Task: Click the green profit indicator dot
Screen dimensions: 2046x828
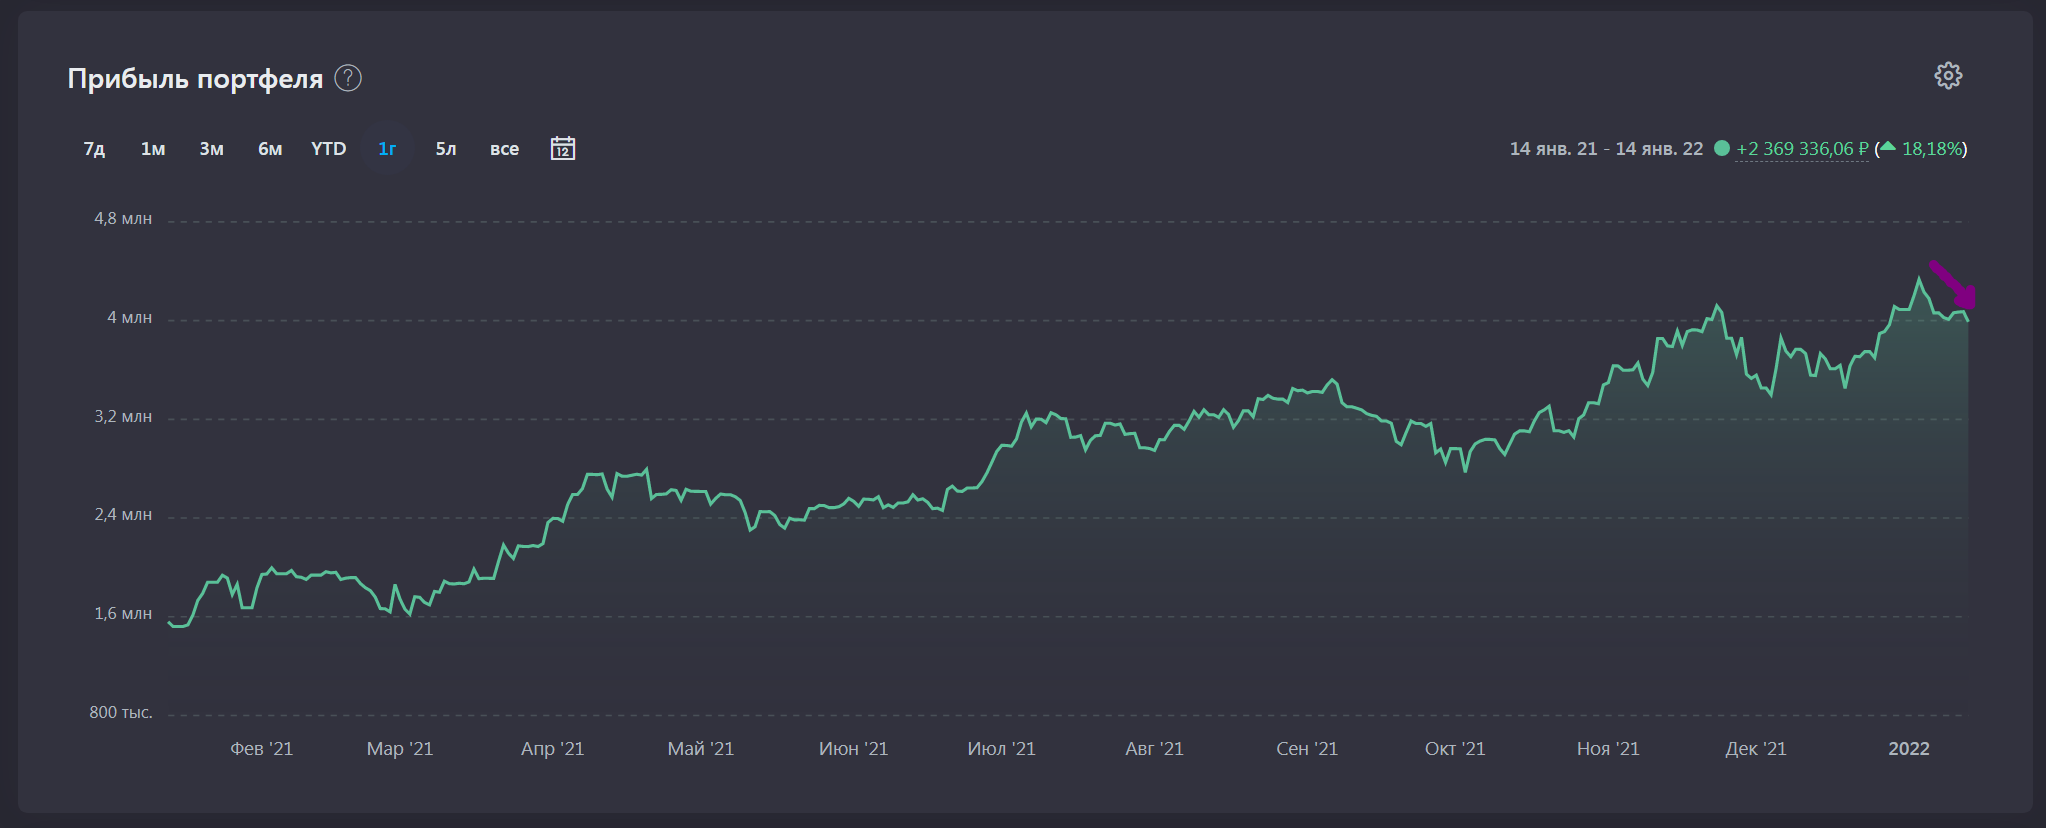Action: click(x=1722, y=149)
